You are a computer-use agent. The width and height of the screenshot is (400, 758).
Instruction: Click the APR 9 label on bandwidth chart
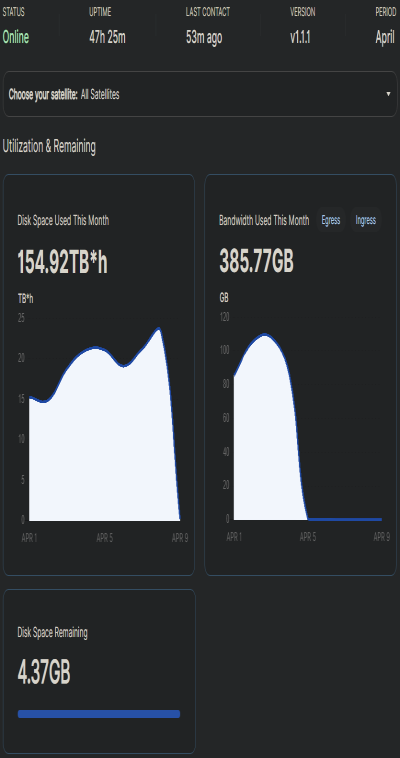coord(381,537)
